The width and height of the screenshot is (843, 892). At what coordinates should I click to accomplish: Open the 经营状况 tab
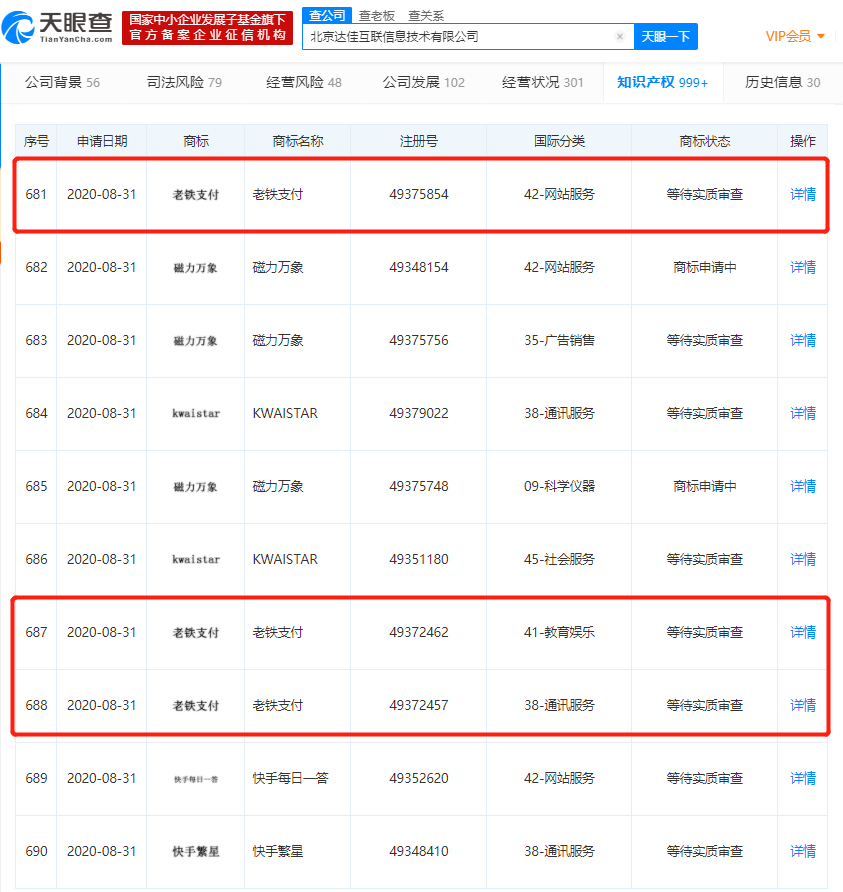click(x=543, y=82)
